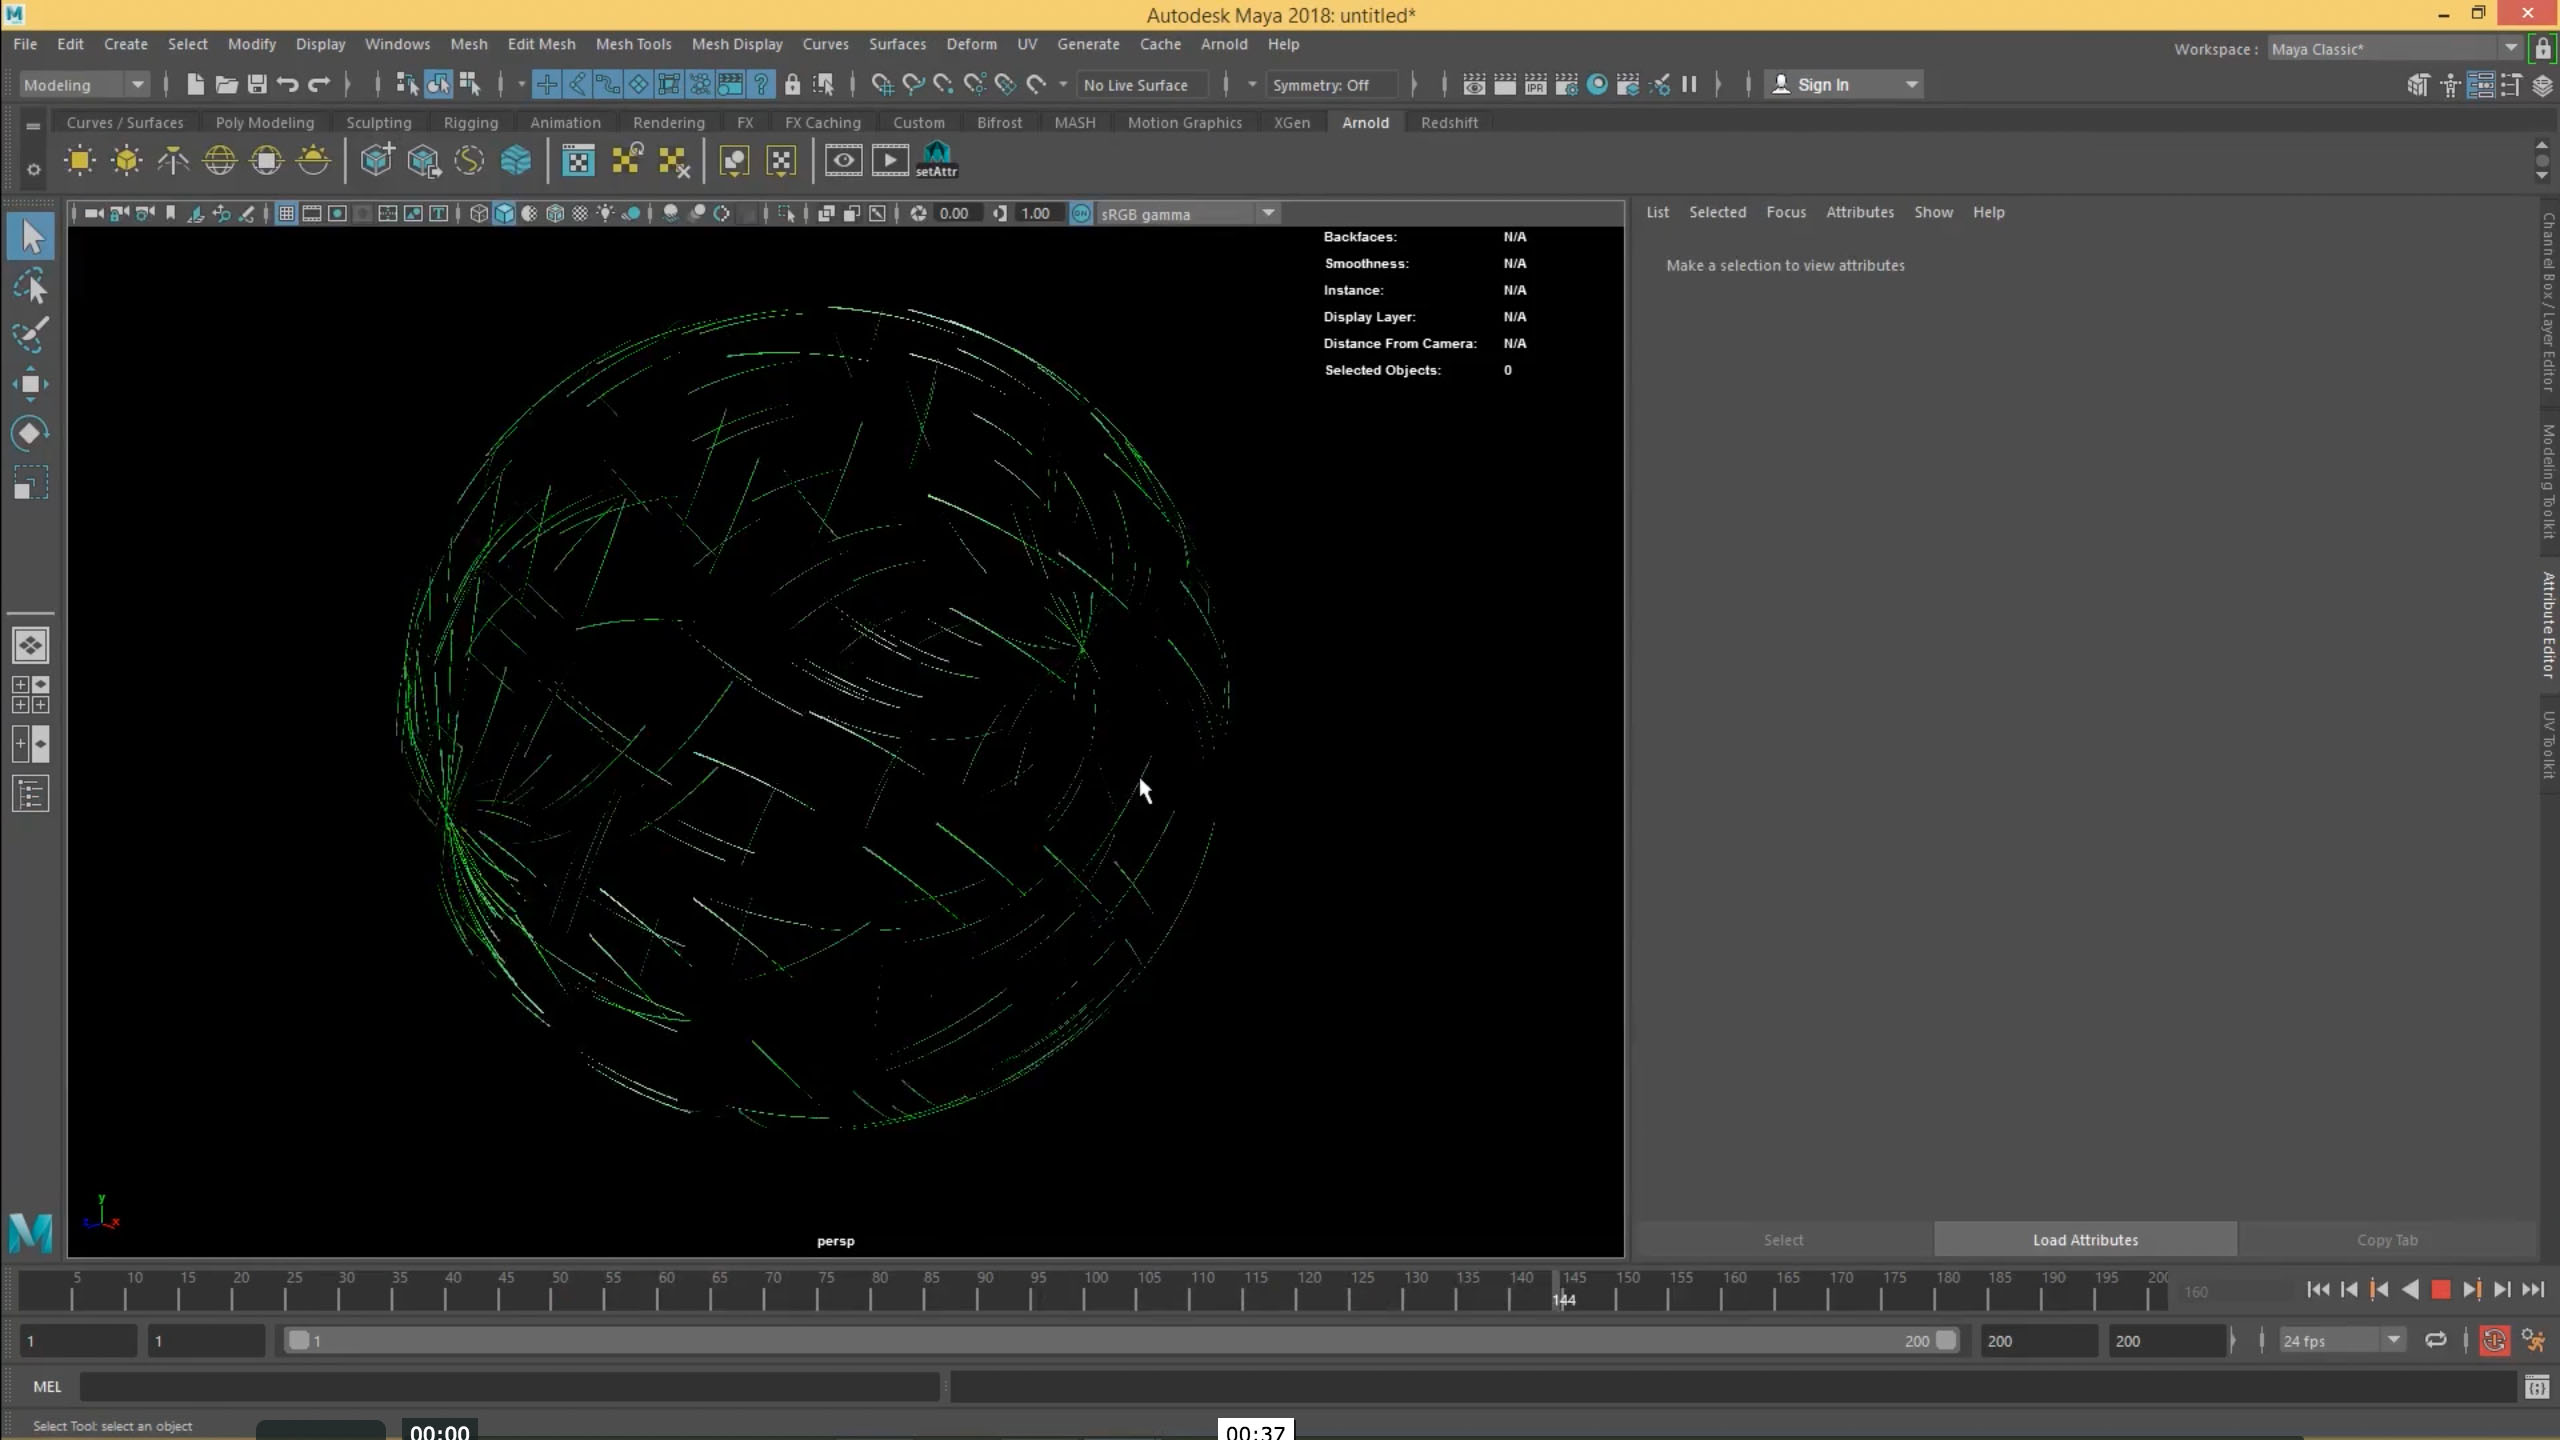Select the Rotate tool in toolbox
This screenshot has height=1440, width=2560.
pos(30,433)
